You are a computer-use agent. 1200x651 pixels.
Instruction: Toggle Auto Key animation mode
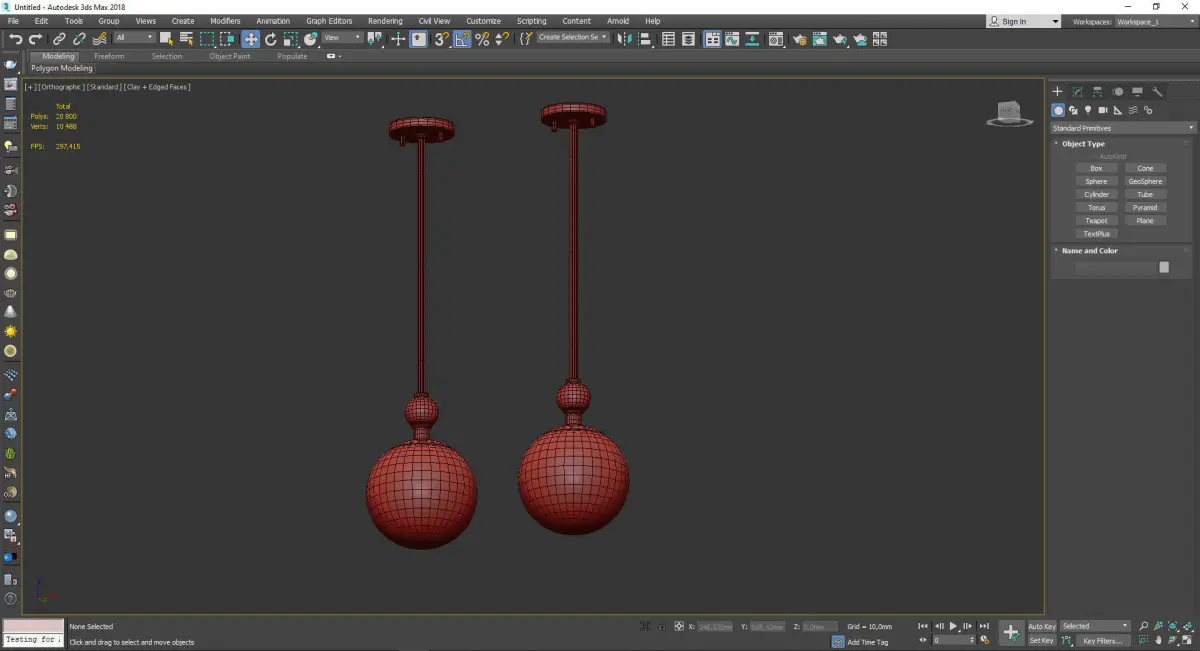point(1041,626)
